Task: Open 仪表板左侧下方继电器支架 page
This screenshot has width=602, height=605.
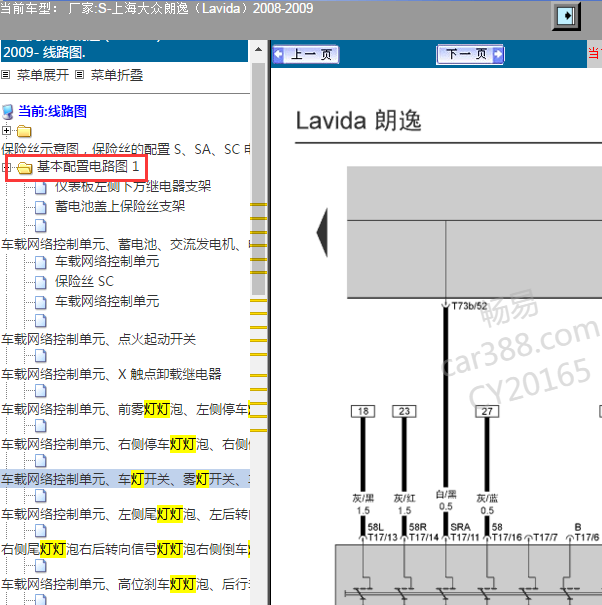Action: pos(133,187)
